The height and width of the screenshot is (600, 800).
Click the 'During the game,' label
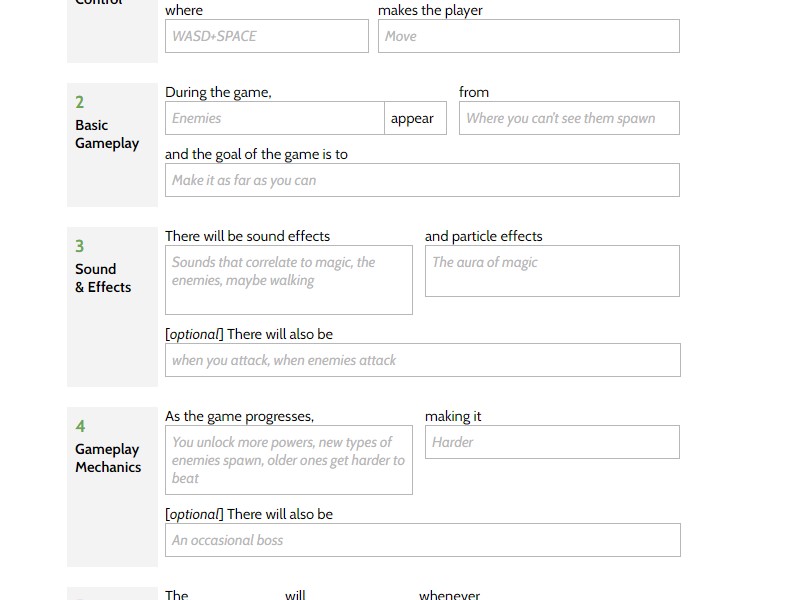(218, 92)
